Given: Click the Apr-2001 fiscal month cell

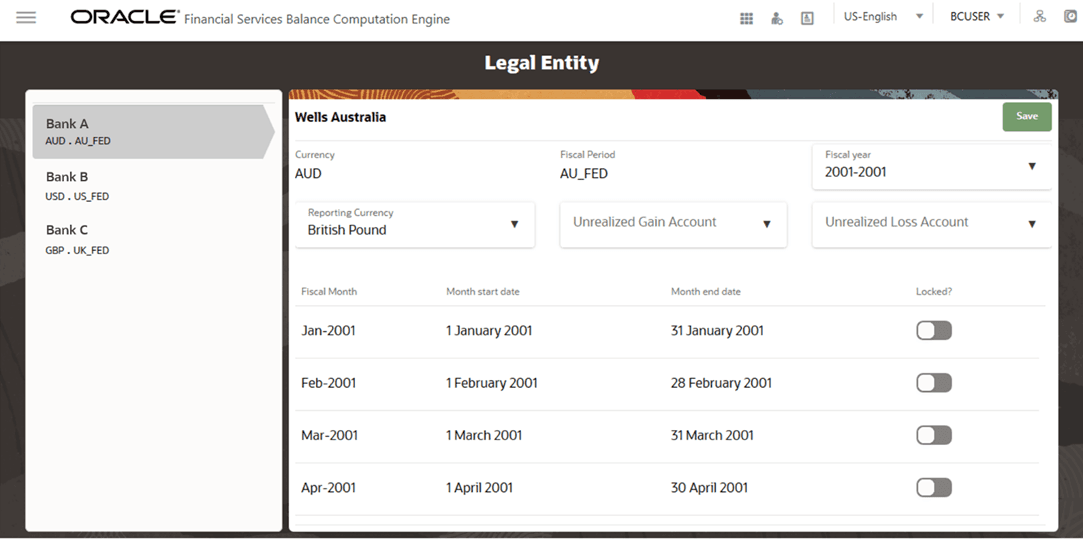Looking at the screenshot, I should tap(329, 488).
